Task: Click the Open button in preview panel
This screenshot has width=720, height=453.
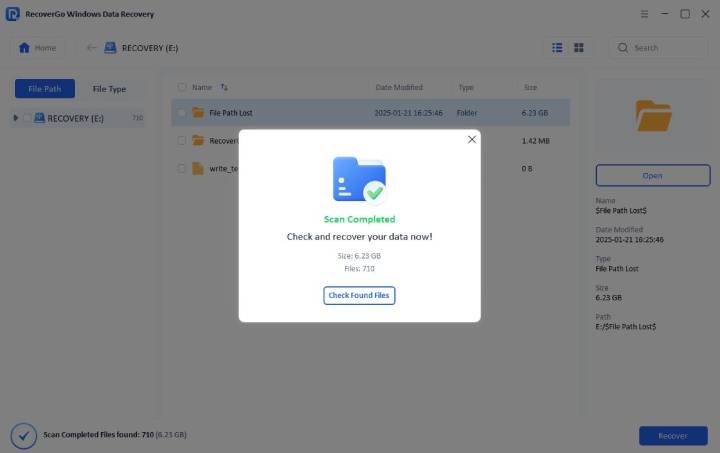Action: [652, 176]
